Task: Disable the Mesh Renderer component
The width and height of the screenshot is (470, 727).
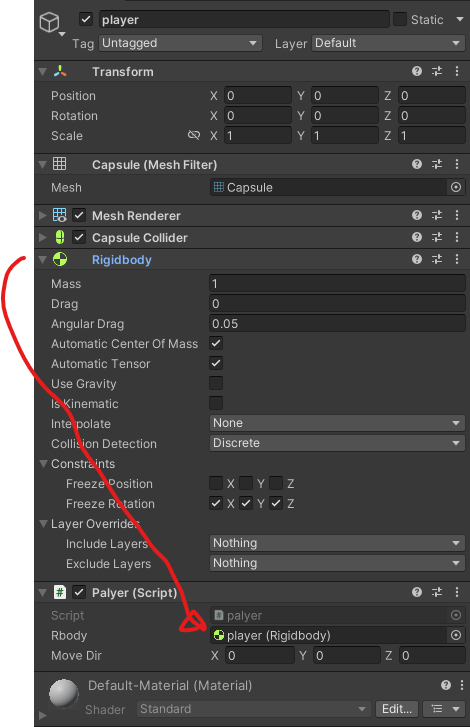Action: coord(79,215)
